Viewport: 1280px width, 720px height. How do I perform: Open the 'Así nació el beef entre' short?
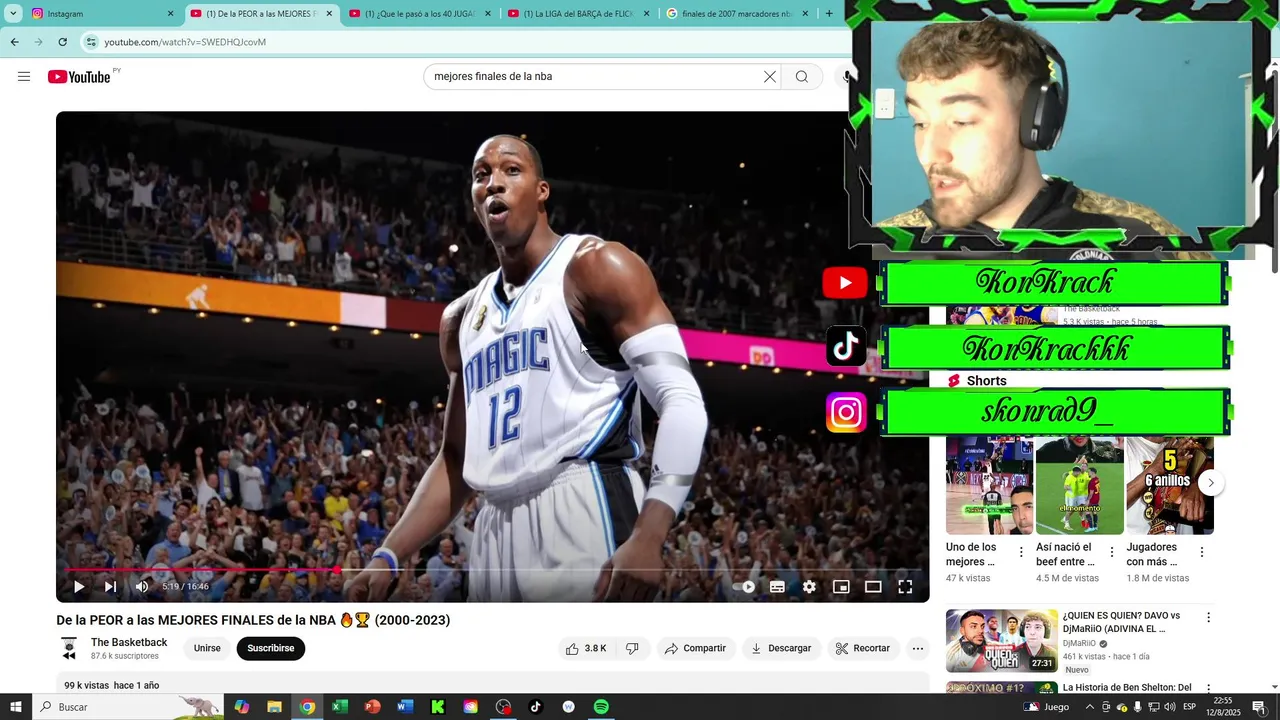click(x=1079, y=486)
